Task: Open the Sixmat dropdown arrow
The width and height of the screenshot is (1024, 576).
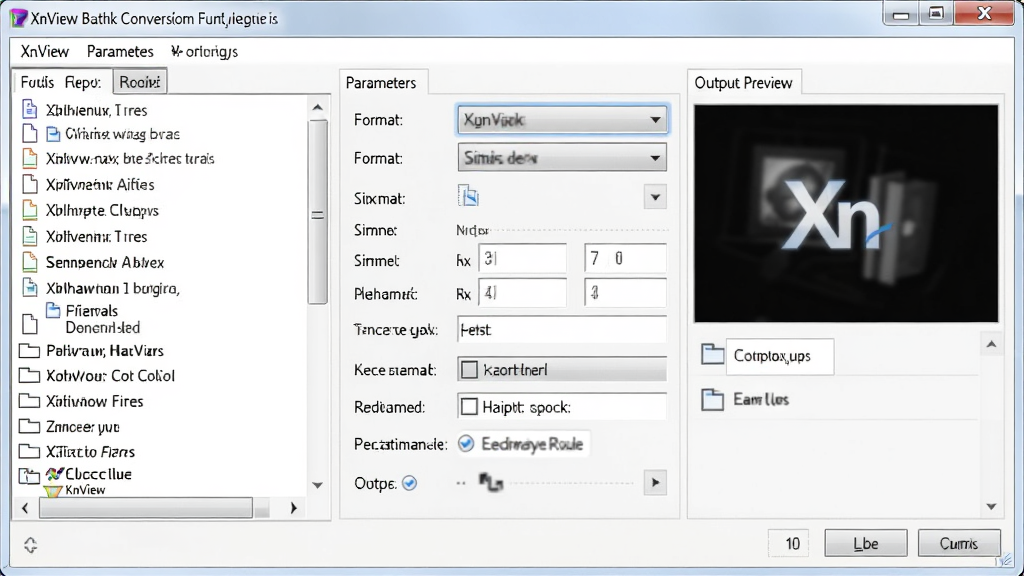Action: 655,197
